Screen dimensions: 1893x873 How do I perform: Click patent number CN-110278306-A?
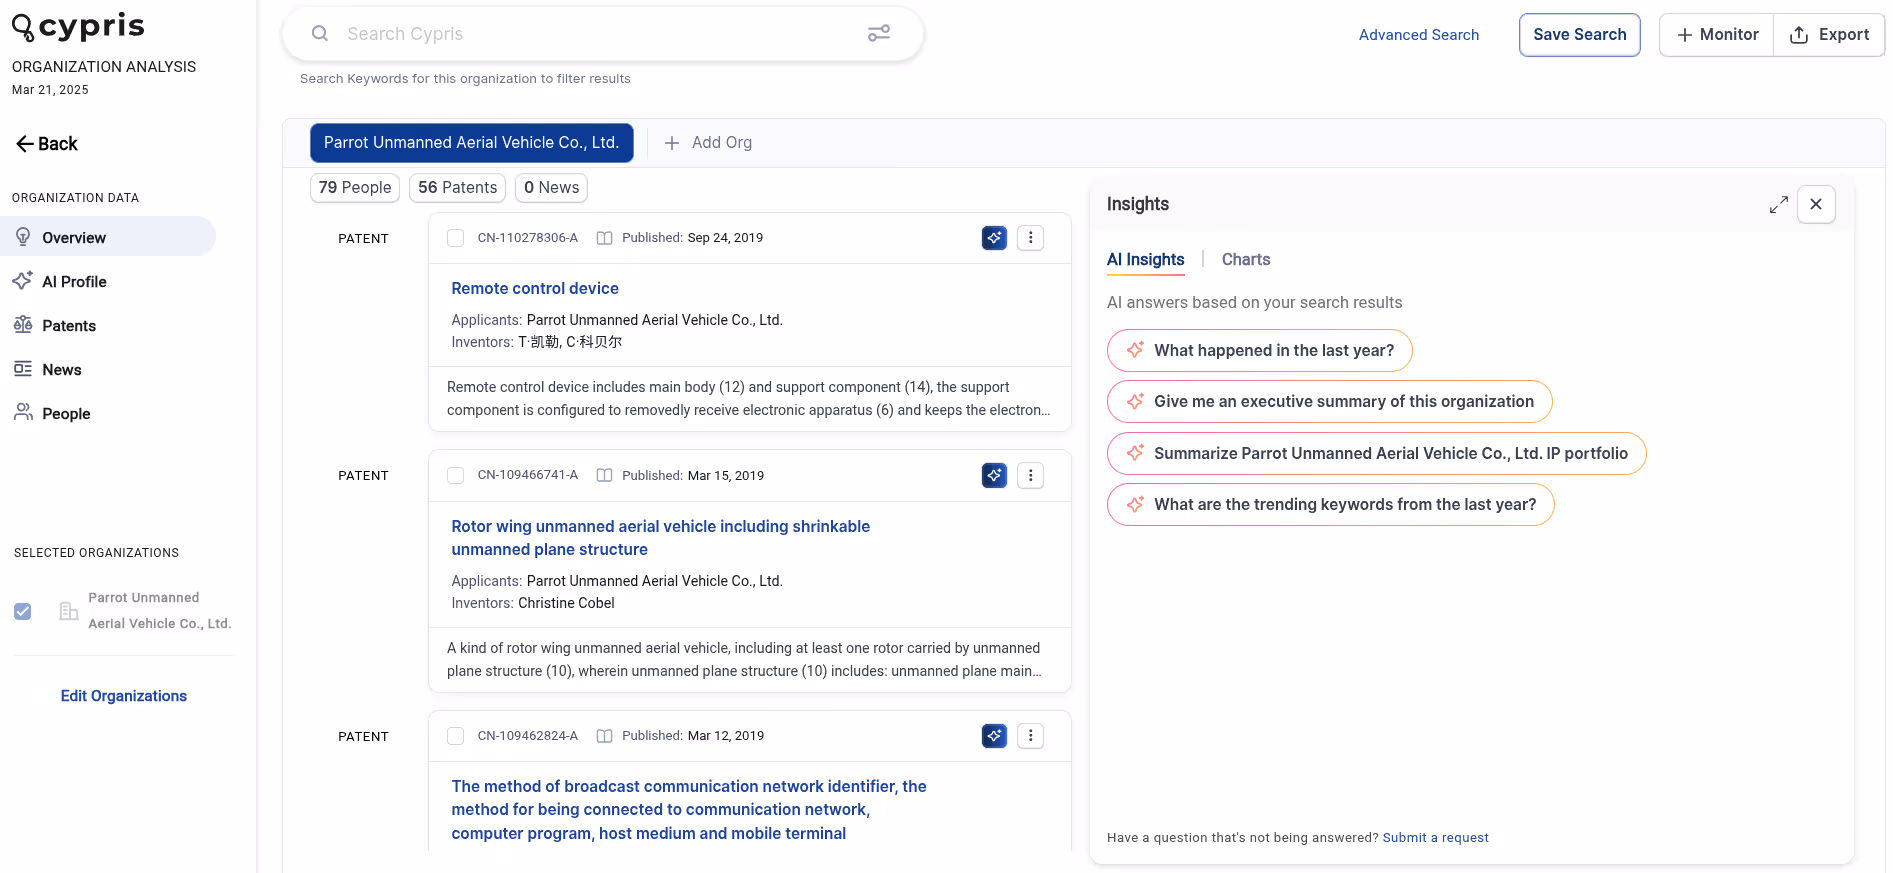click(x=528, y=238)
